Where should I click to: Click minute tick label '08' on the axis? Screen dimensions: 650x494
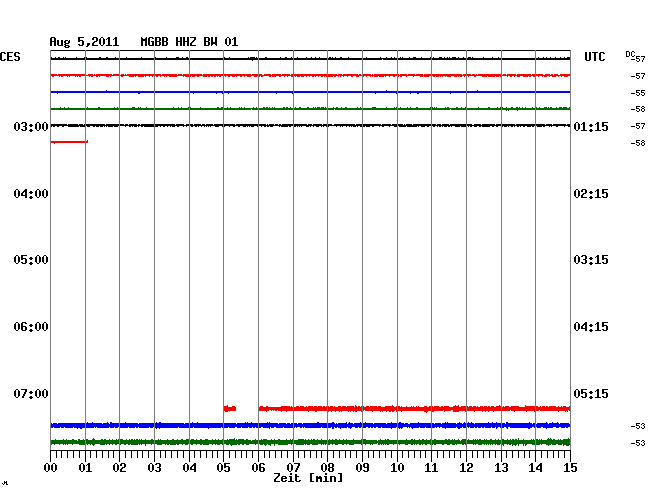point(327,468)
